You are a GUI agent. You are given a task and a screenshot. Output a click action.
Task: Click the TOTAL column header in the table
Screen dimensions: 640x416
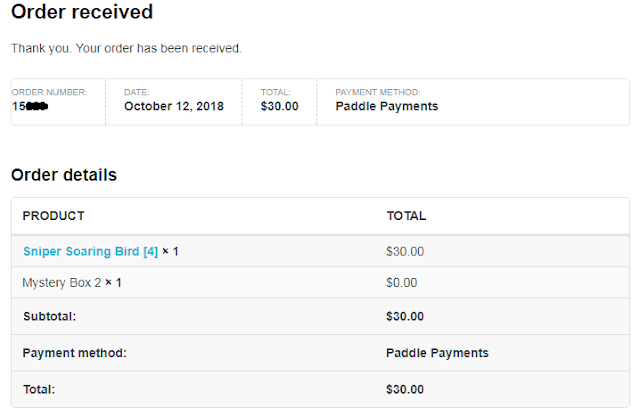click(406, 216)
